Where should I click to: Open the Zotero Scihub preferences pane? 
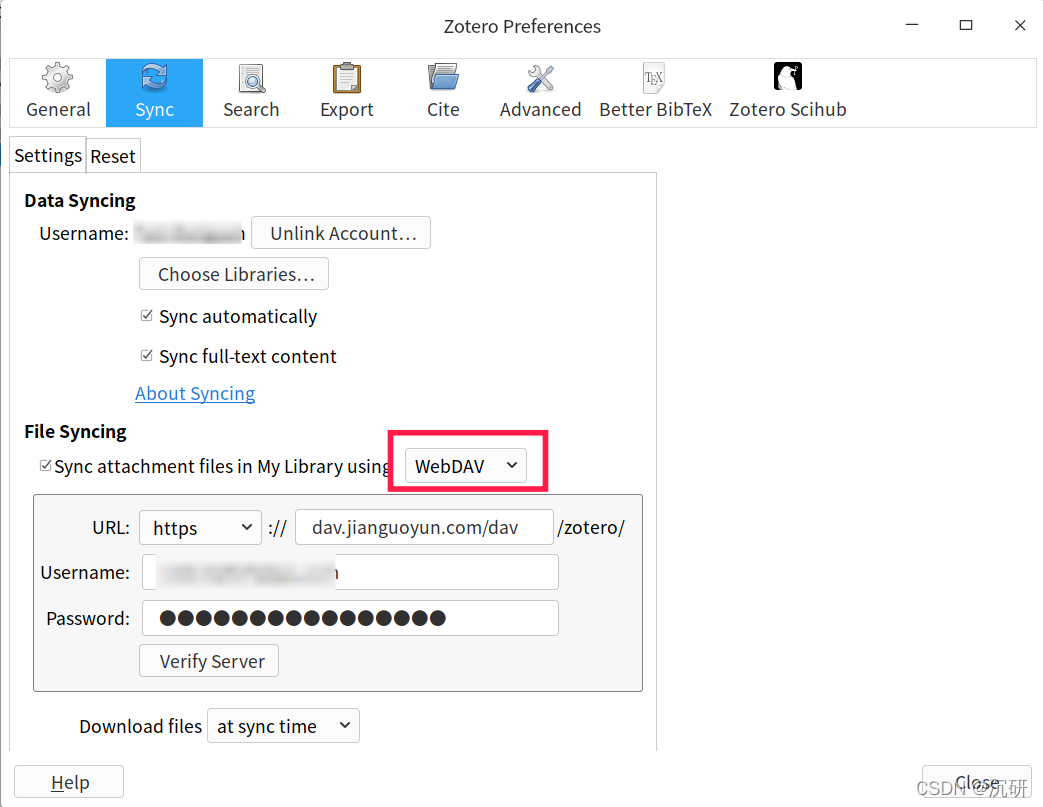point(788,92)
